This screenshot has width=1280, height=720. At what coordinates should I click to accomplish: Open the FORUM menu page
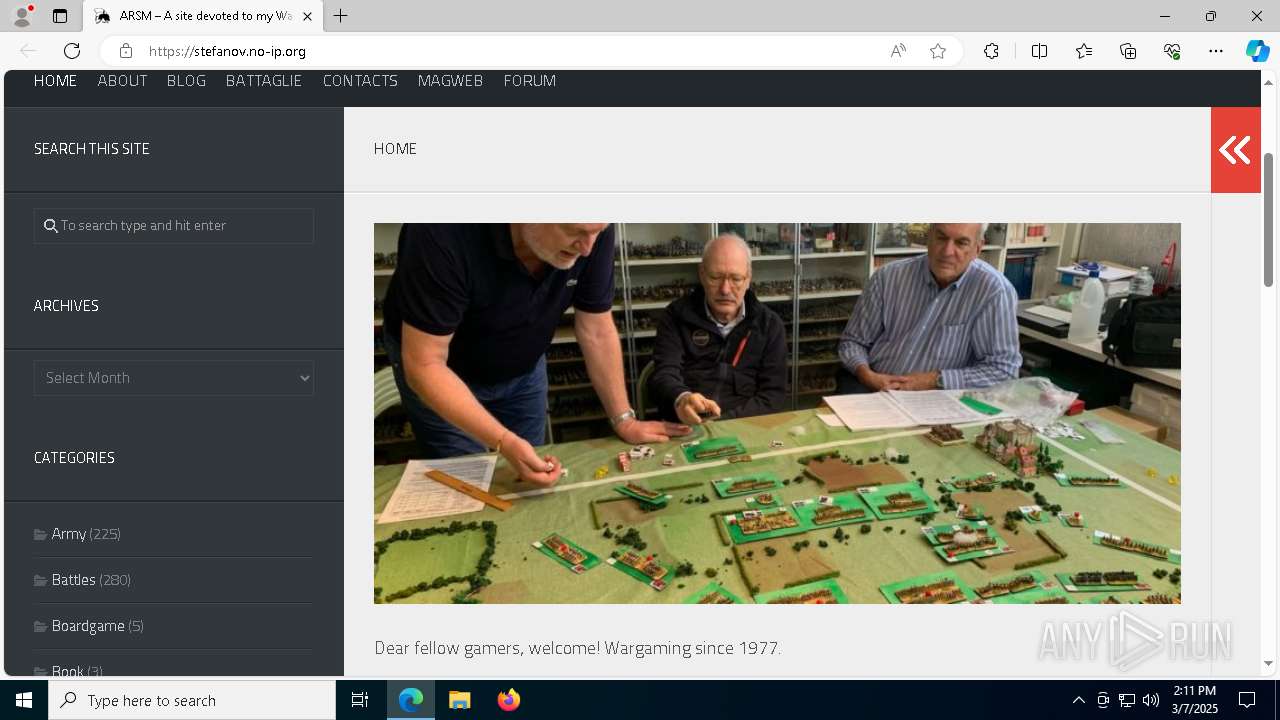[x=529, y=81]
